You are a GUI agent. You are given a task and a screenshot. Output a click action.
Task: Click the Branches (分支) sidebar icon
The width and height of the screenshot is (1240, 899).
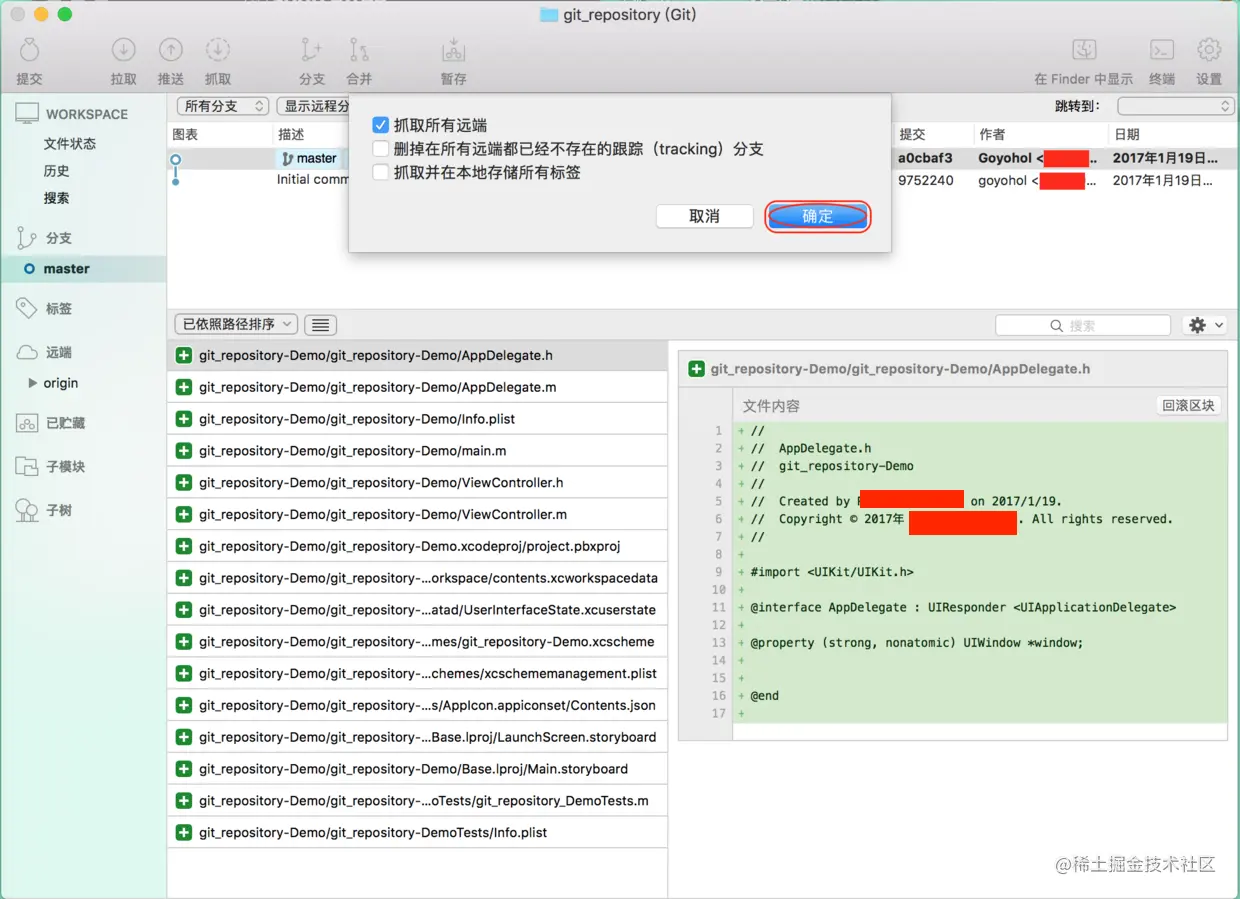(x=27, y=238)
